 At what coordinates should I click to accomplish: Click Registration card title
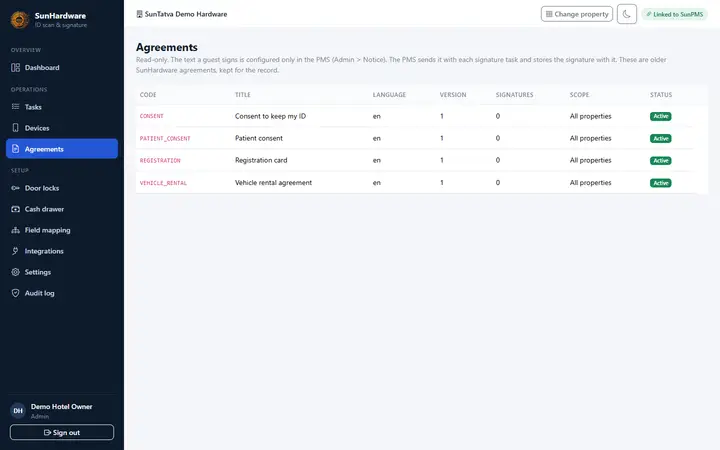click(261, 160)
